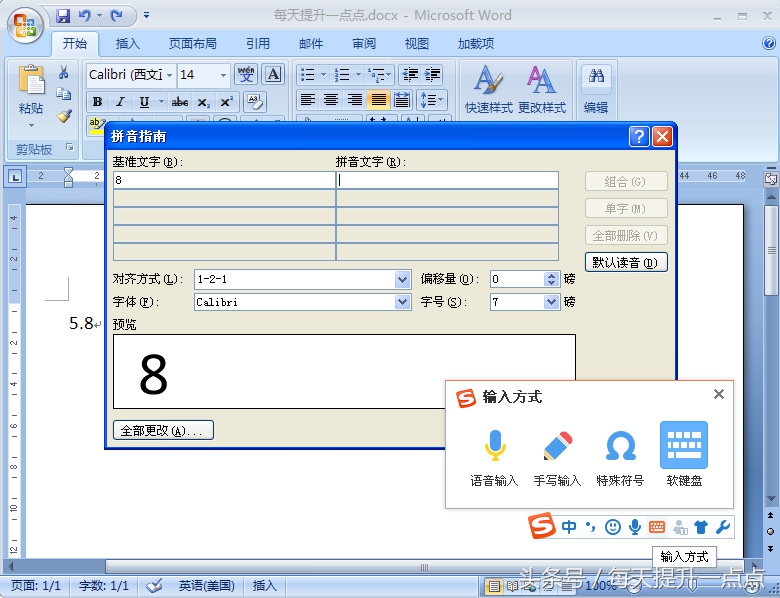Viewport: 780px width, 598px height.
Task: Click the 默认读音 button
Action: point(625,263)
